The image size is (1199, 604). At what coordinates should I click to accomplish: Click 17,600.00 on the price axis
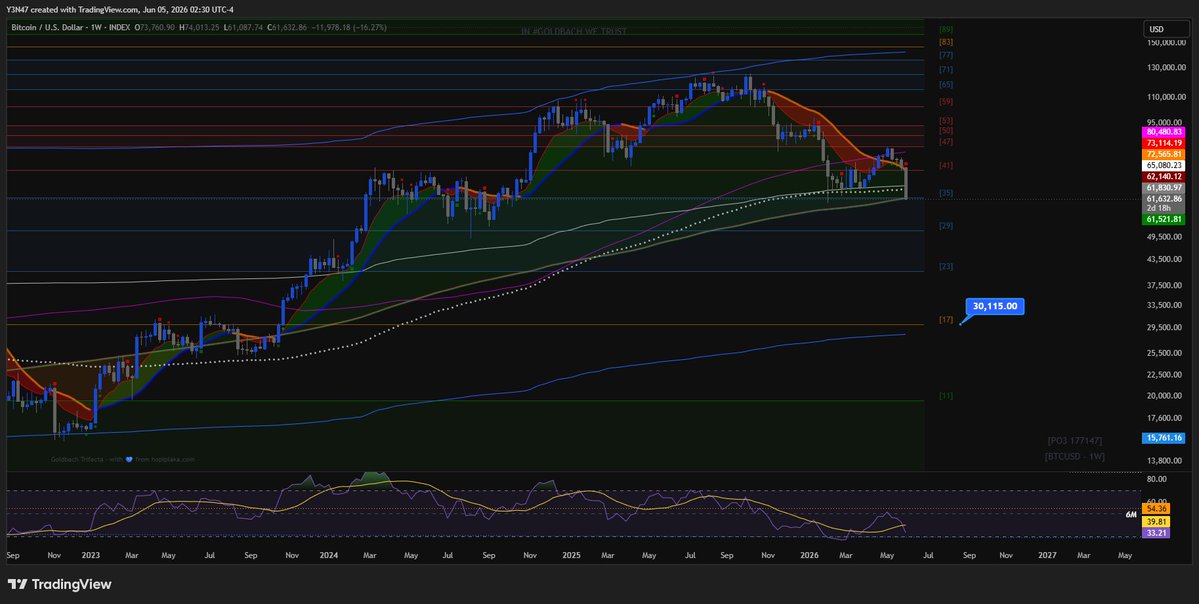1165,418
